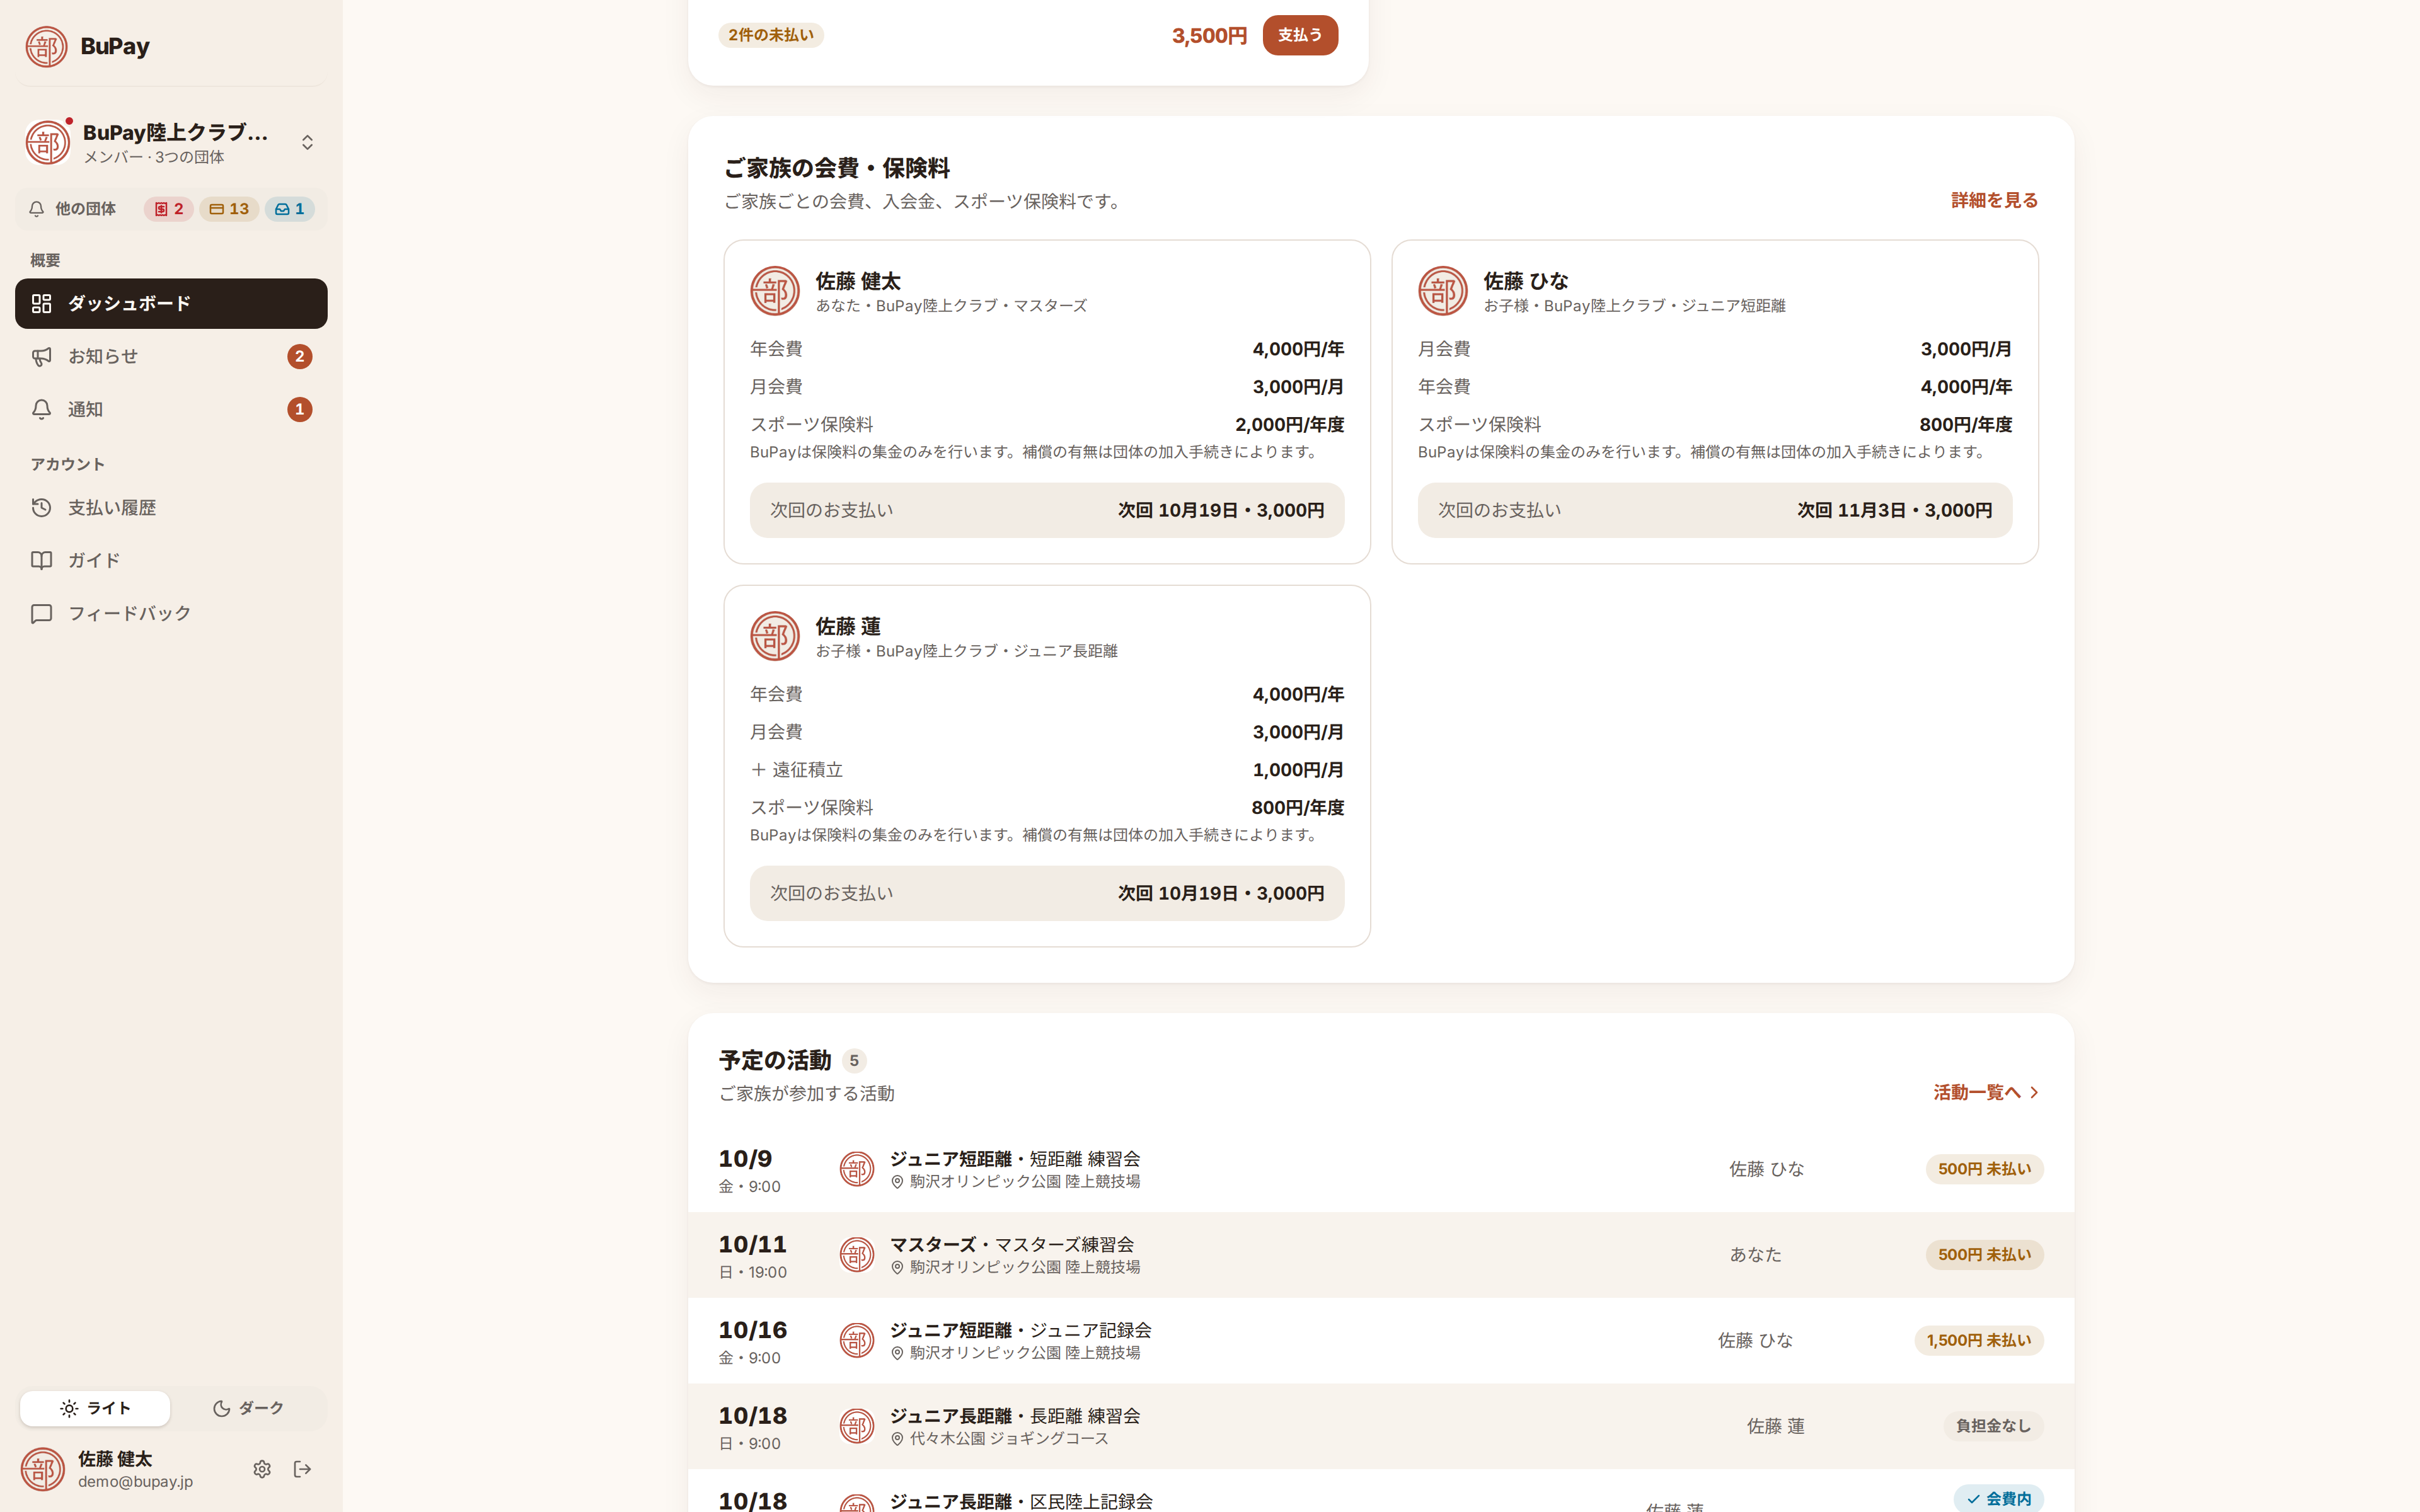Click the 負担金なし badge for 長距離 練習会
2420x1512 pixels.
click(x=1993, y=1426)
